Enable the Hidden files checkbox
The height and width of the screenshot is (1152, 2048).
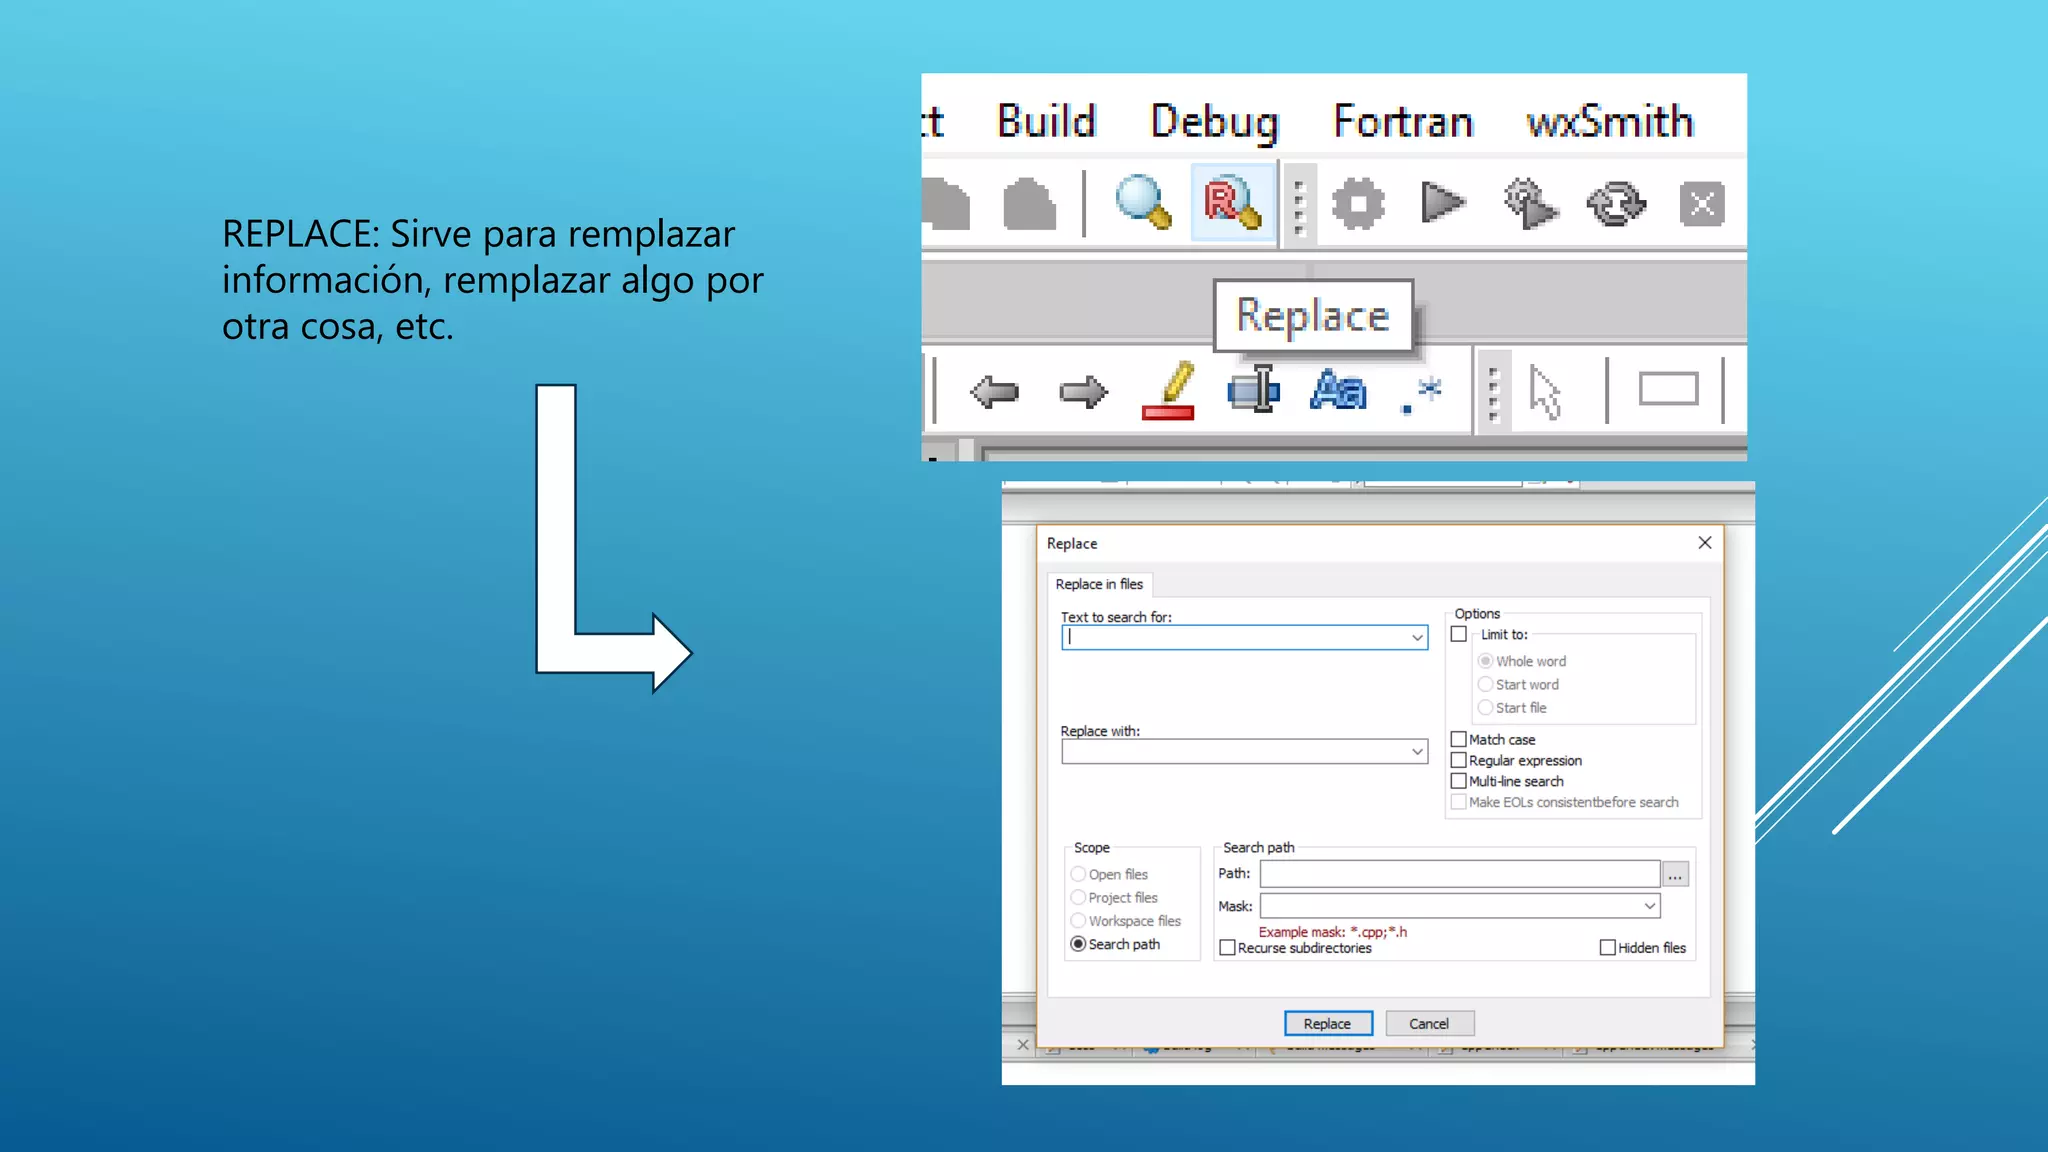(1608, 947)
